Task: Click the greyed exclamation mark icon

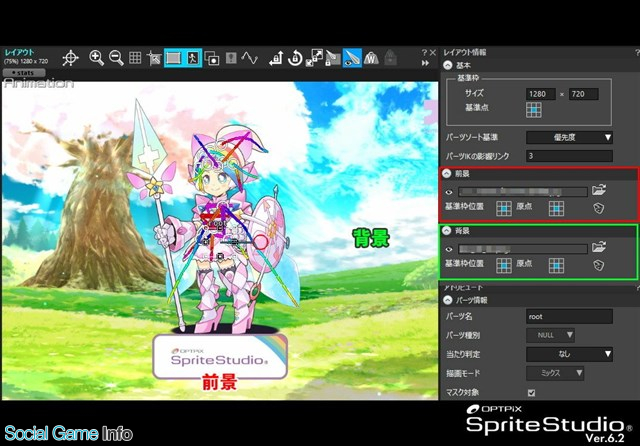Action: point(231,58)
